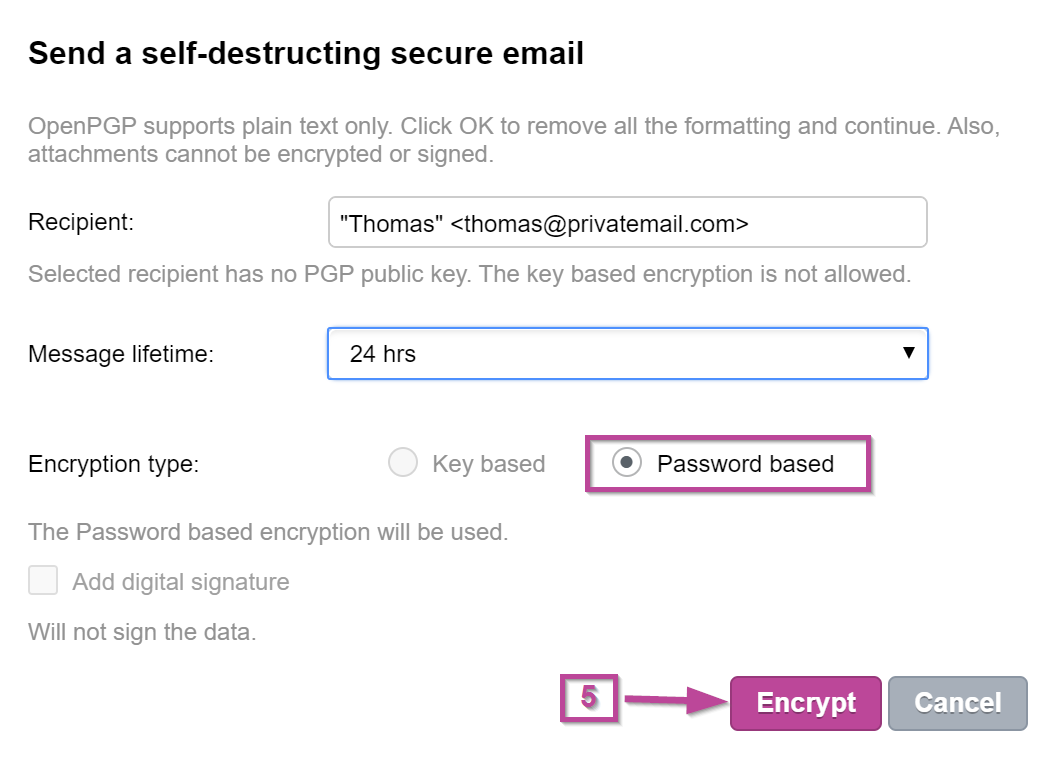This screenshot has width=1059, height=763.
Task: Click the black dropdown arrow for Message lifetime
Action: (x=908, y=353)
